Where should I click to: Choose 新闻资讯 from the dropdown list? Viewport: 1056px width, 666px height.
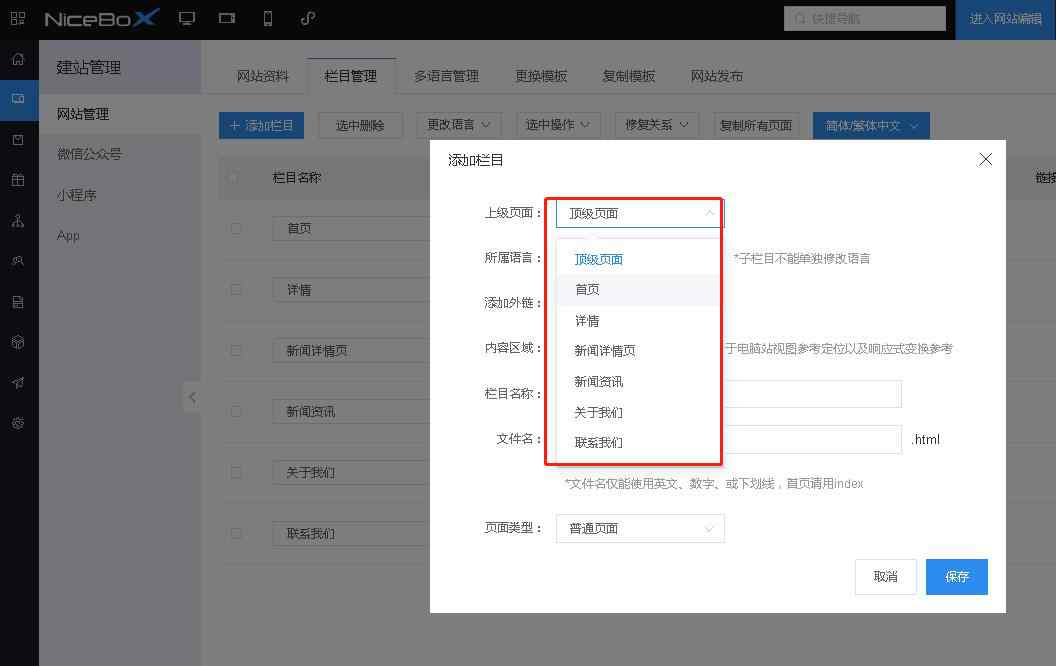pyautogui.click(x=598, y=381)
